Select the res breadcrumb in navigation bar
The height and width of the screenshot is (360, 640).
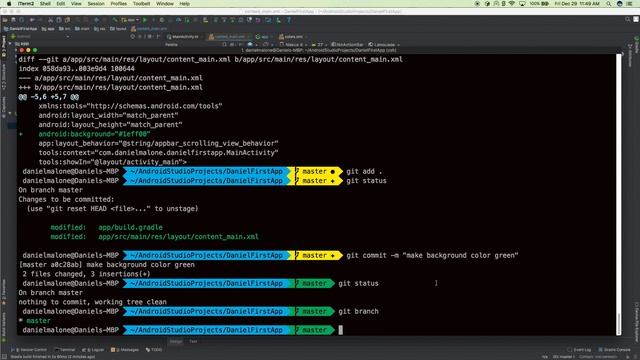click(x=100, y=29)
